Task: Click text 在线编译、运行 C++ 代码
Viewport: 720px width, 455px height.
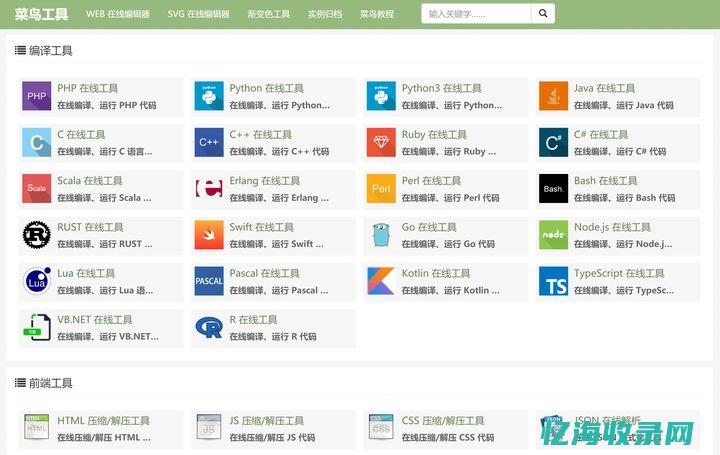Action: click(279, 152)
